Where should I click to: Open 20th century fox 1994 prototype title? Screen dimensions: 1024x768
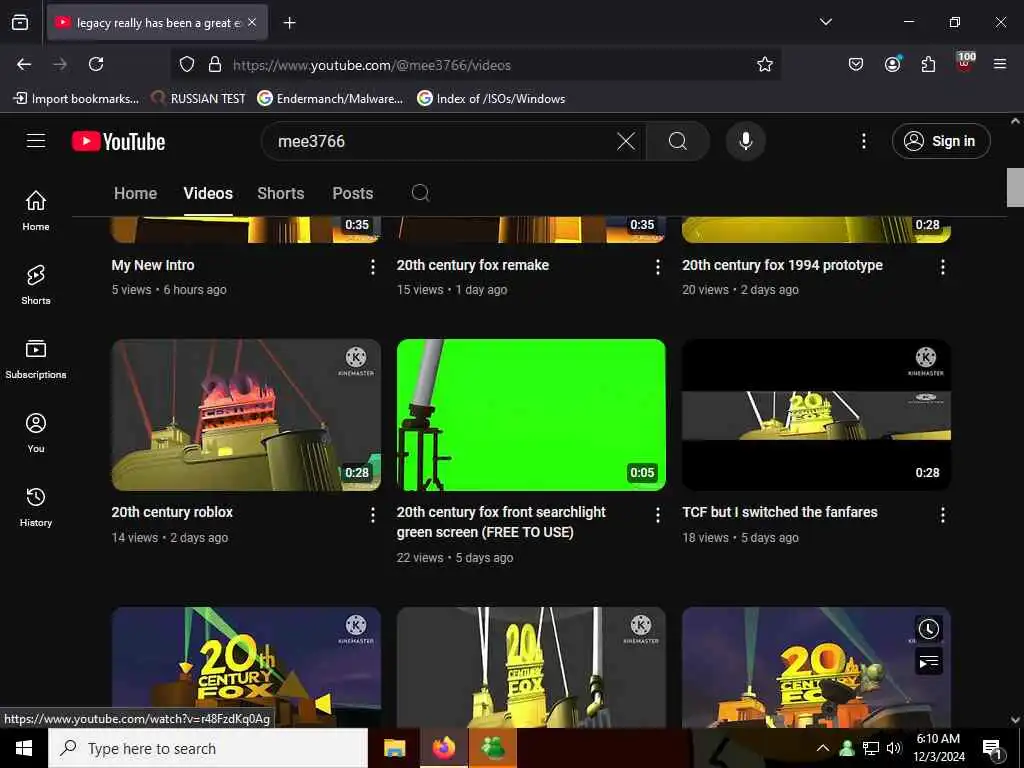[x=782, y=265]
